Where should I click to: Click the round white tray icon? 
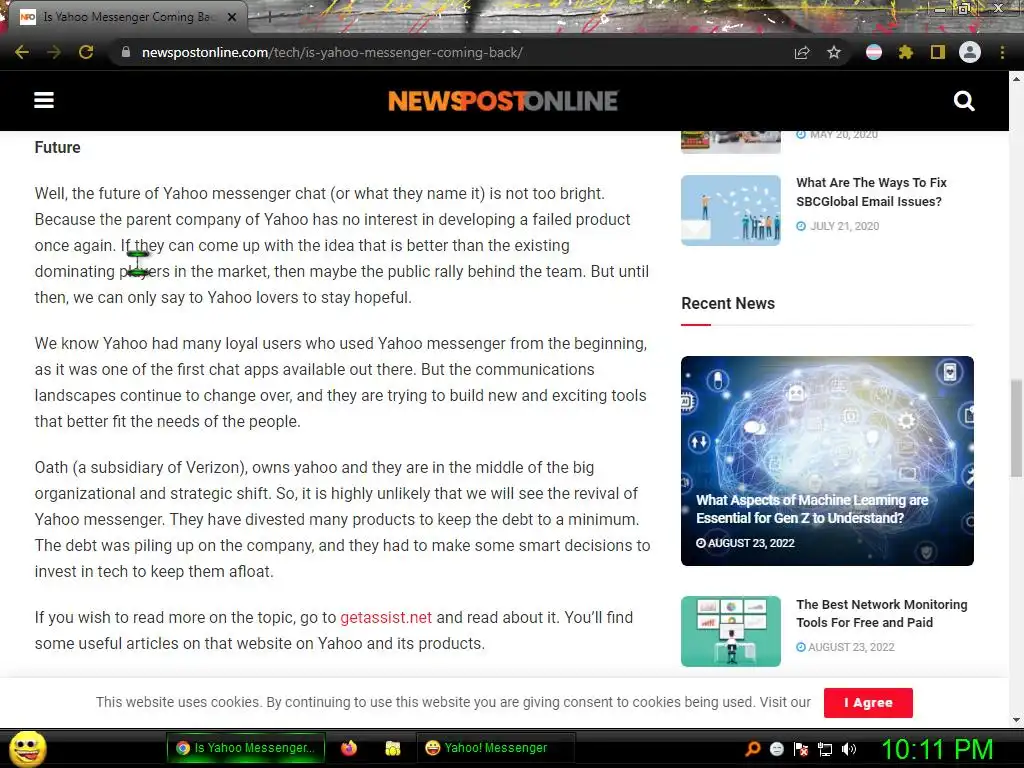(x=776, y=749)
